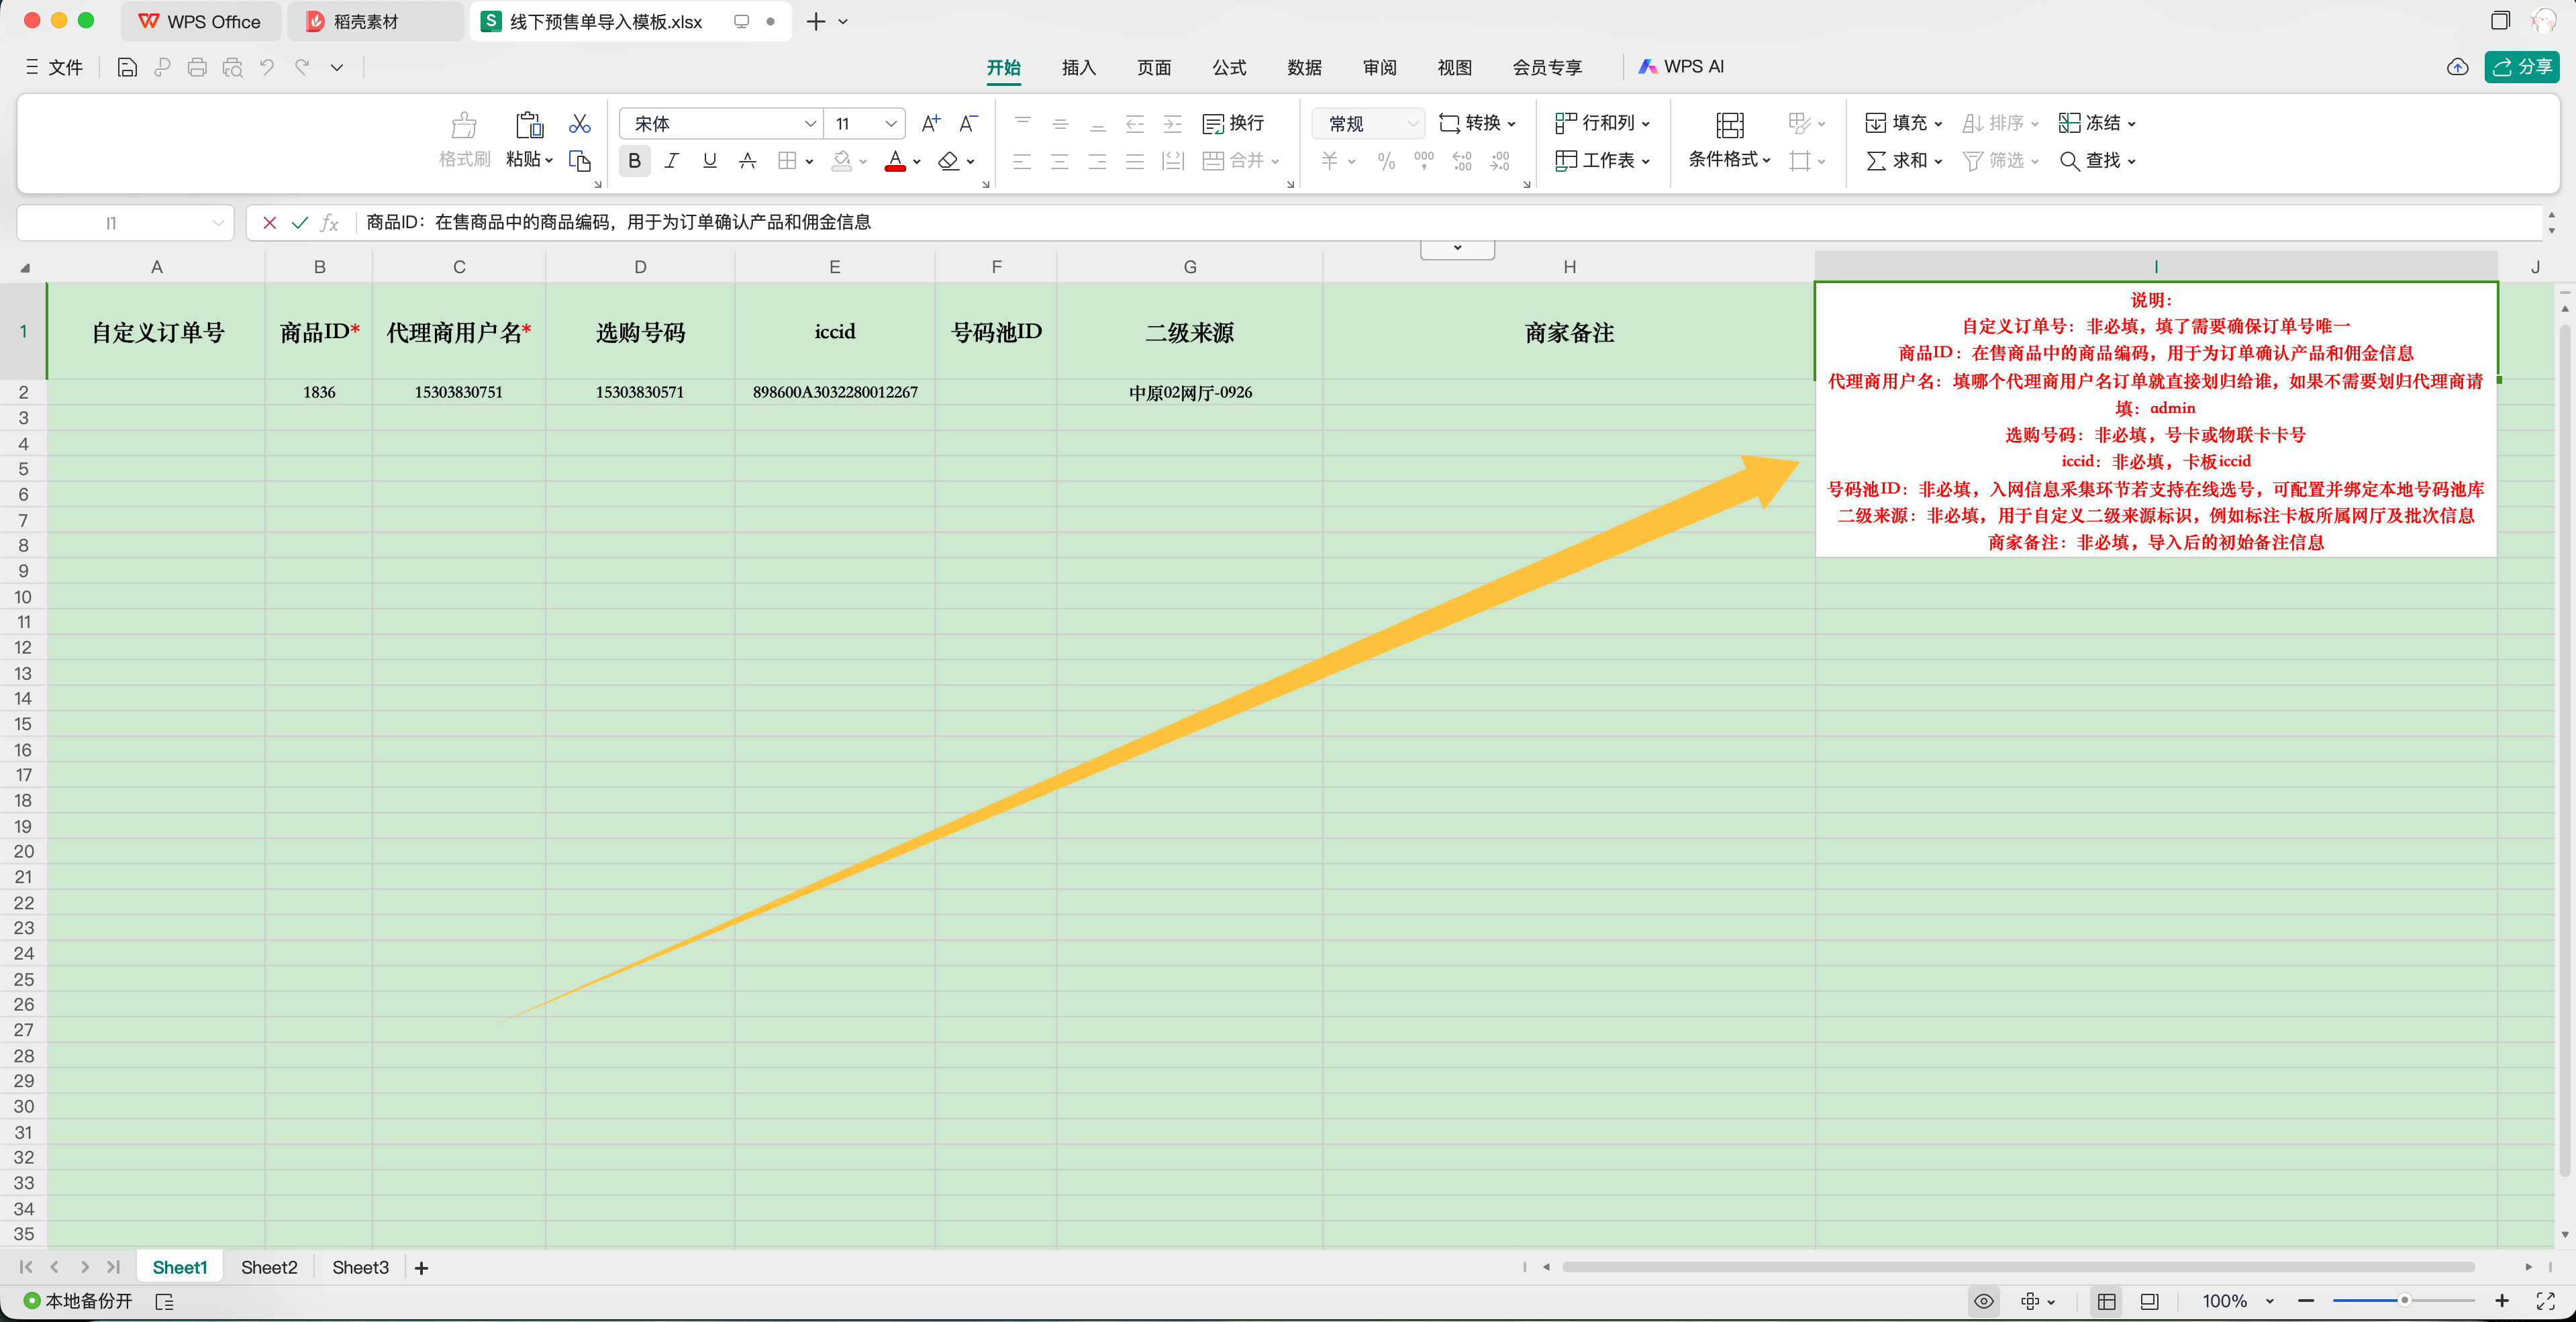Toggle italic formatting button
This screenshot has width=2576, height=1322.
tap(672, 161)
